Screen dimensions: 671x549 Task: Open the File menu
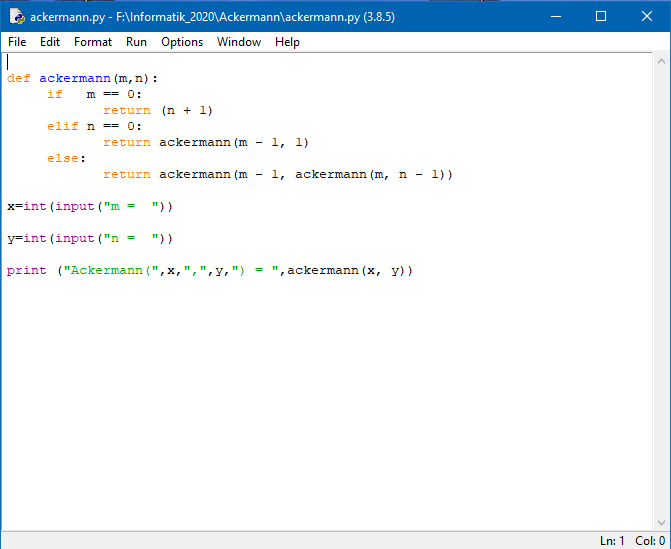(x=17, y=42)
